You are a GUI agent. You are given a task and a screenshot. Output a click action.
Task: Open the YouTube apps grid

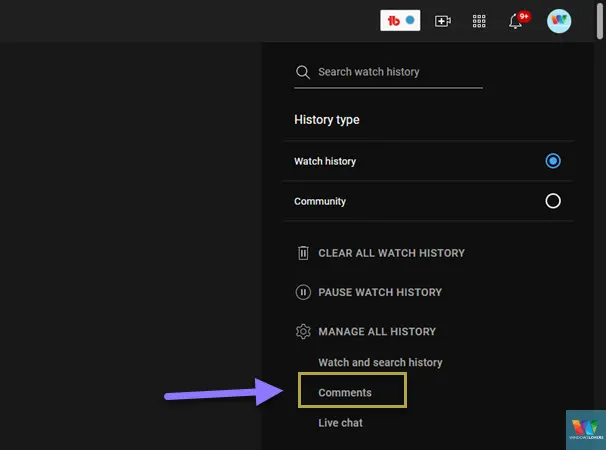(479, 21)
